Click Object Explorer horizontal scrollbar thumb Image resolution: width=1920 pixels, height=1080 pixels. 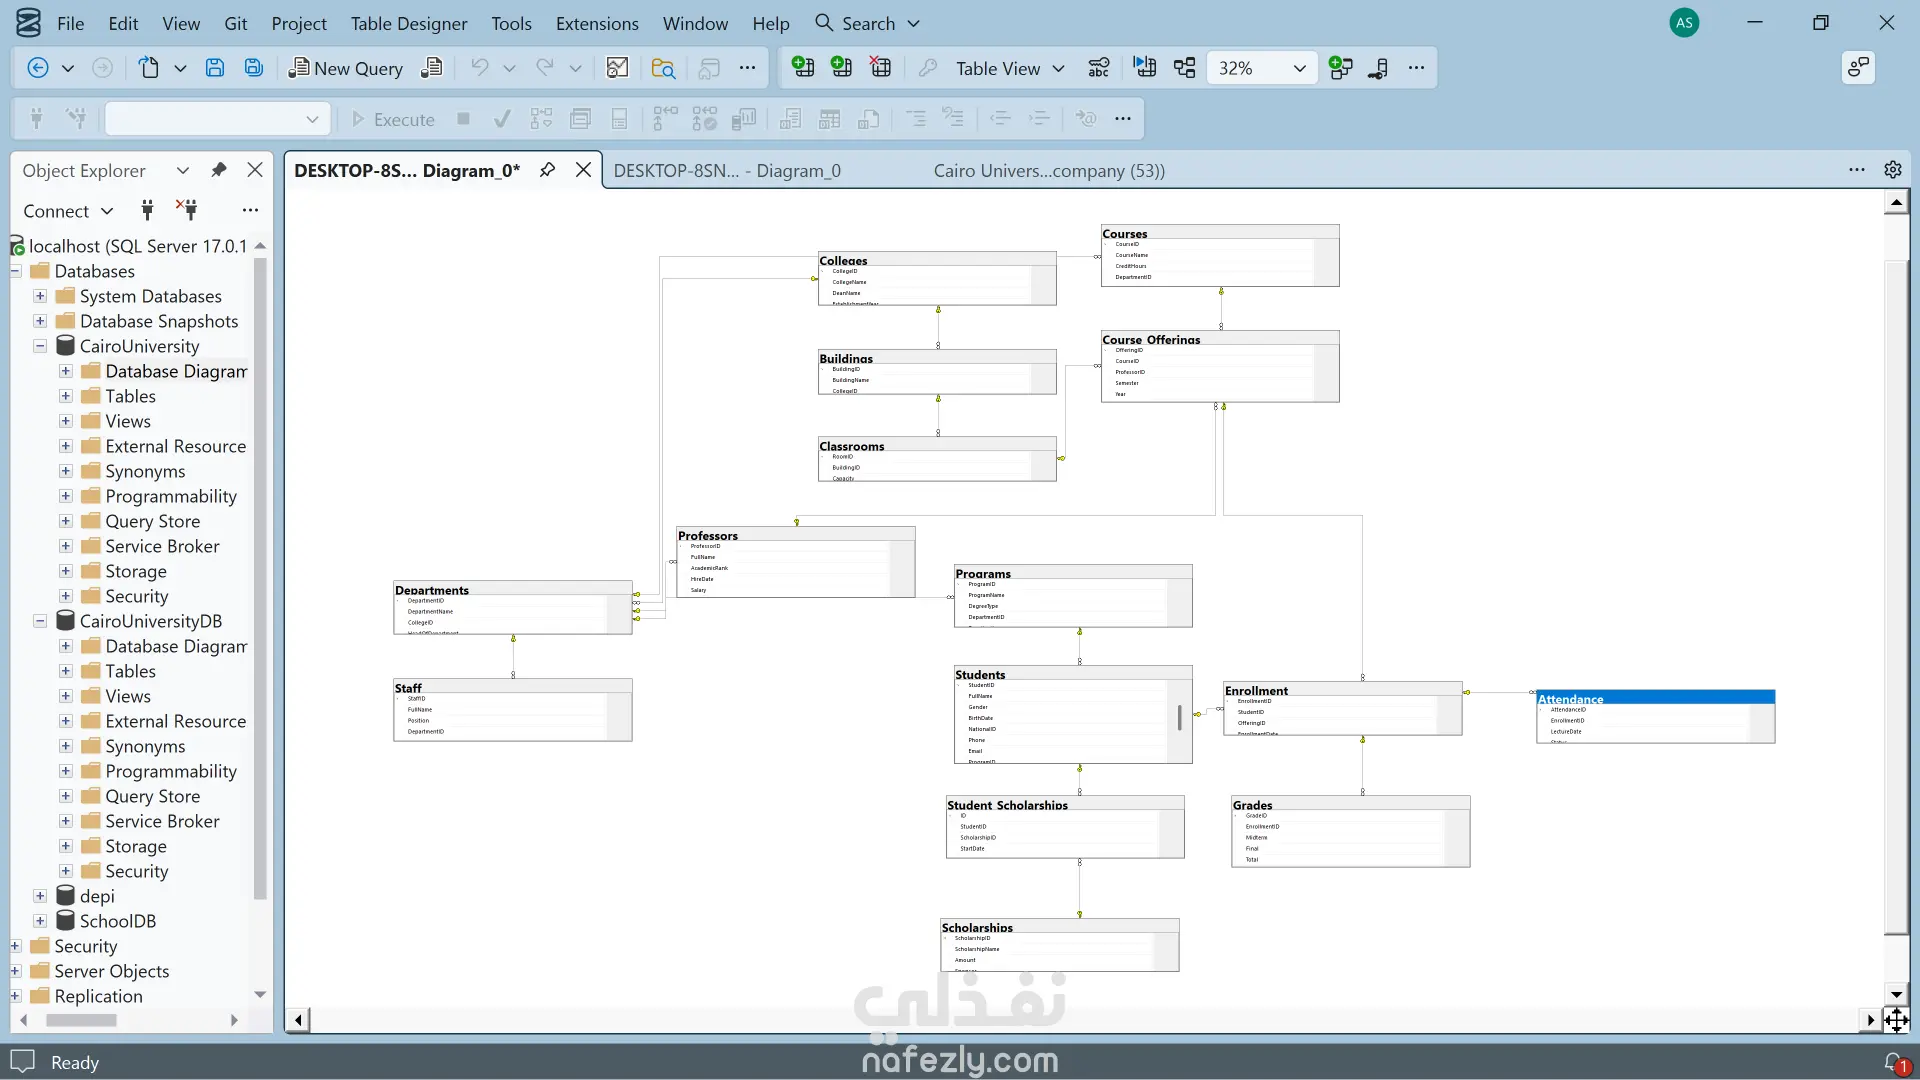(x=81, y=1020)
